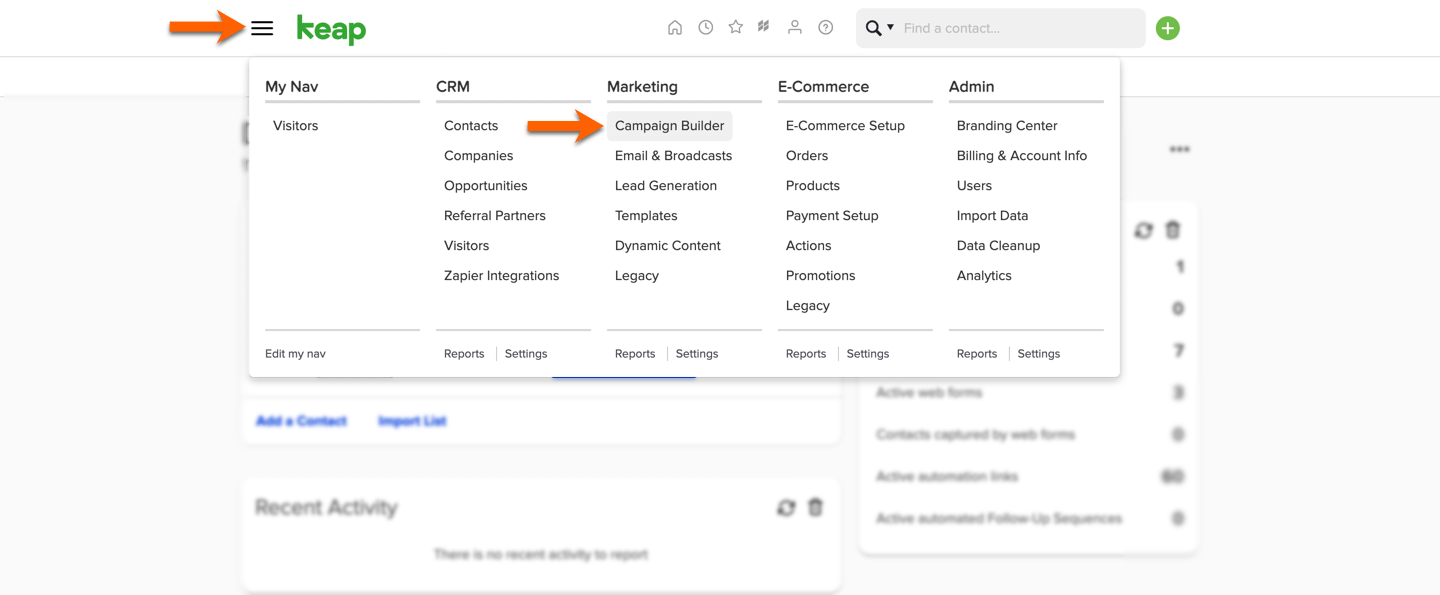Image resolution: width=1440 pixels, height=595 pixels.
Task: Open CRM Reports link
Action: pos(464,354)
